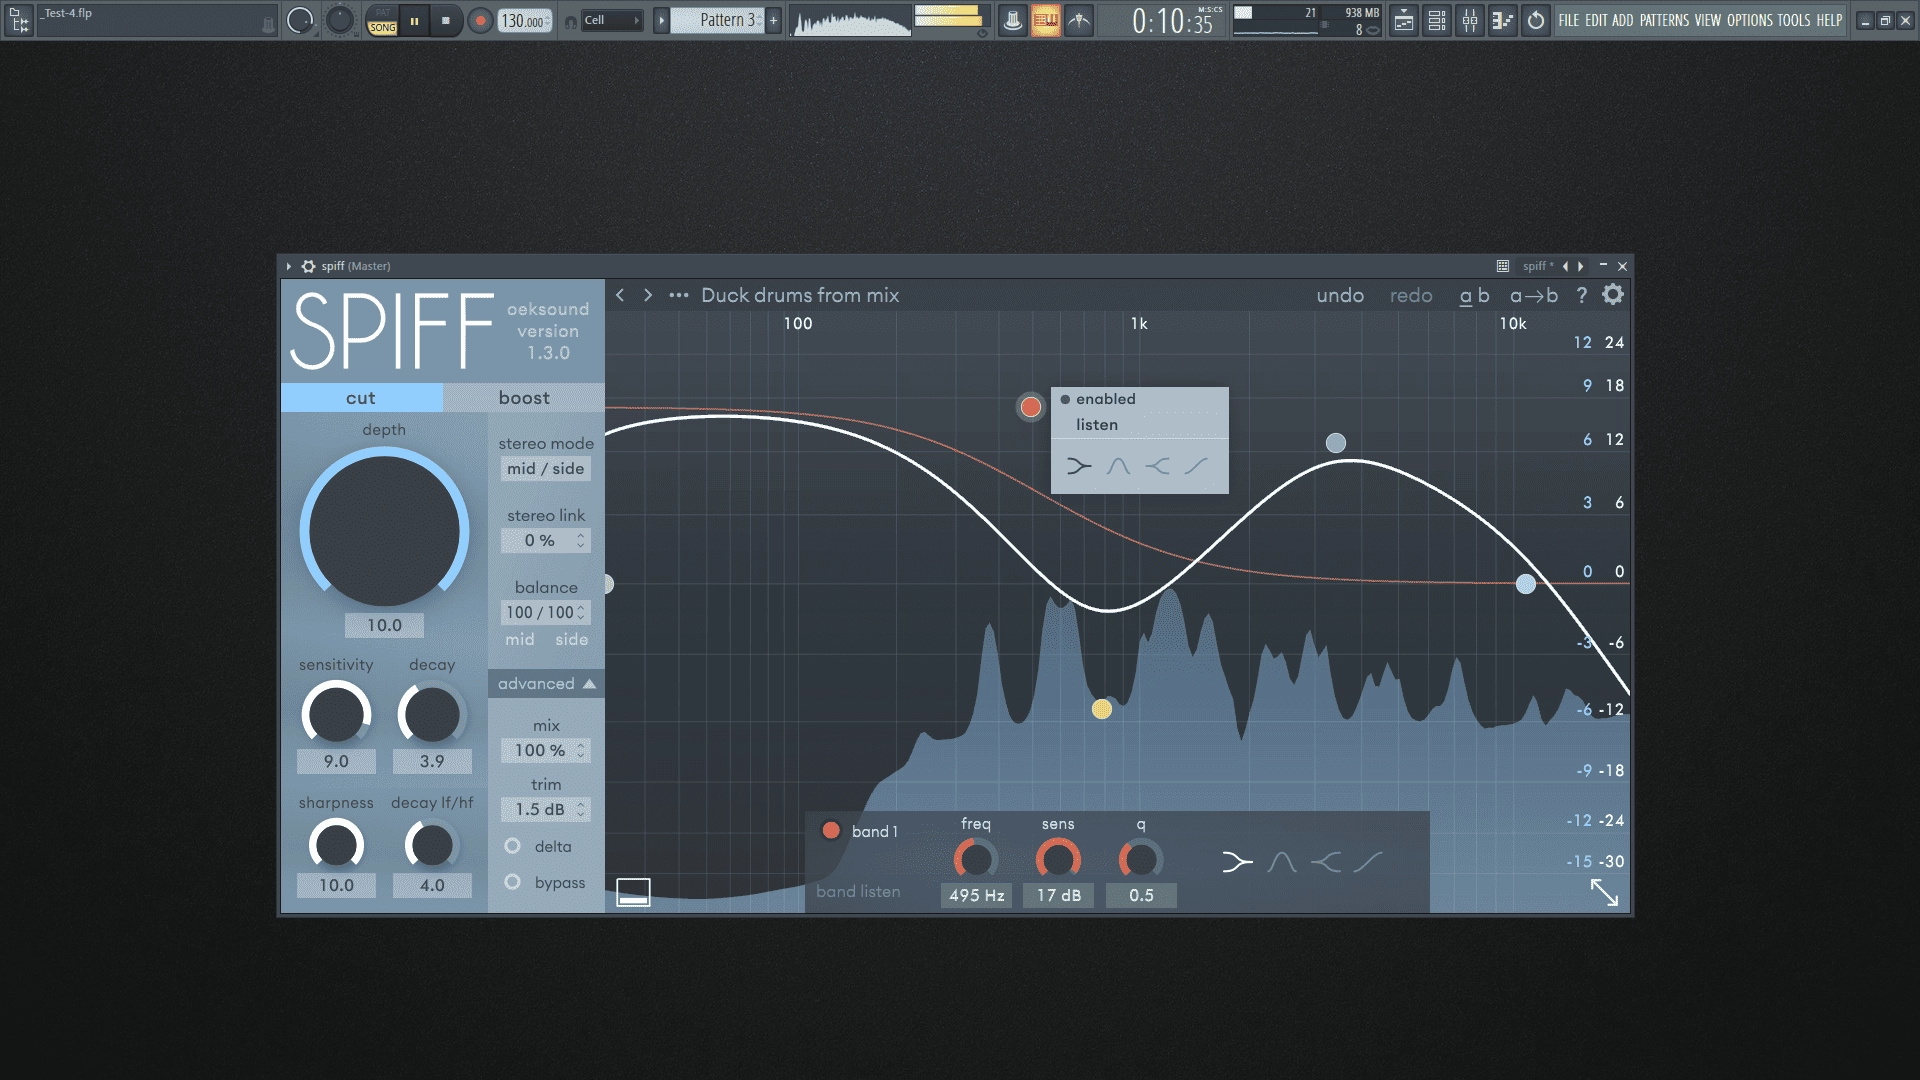This screenshot has height=1080, width=1920.
Task: Toggle a/b comparison state
Action: [1474, 295]
